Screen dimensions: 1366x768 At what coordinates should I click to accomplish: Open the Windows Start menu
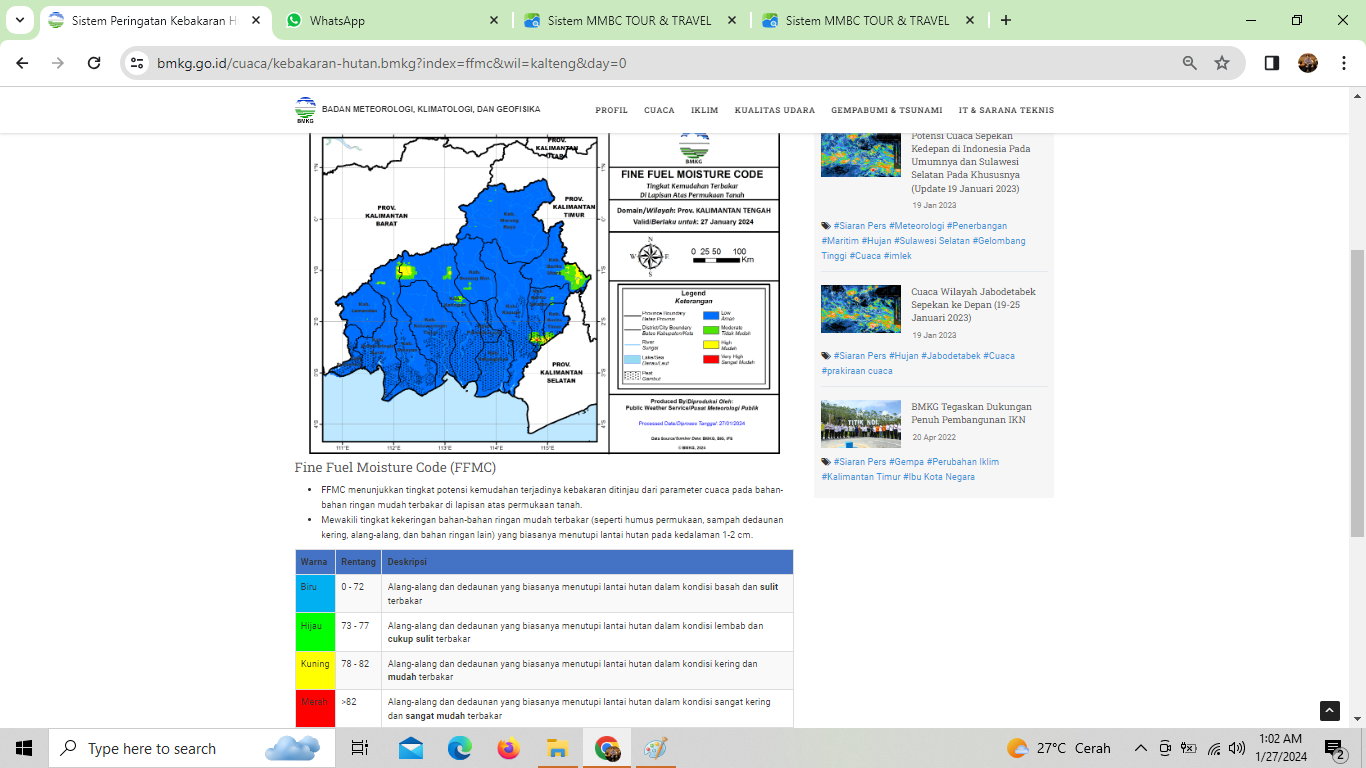(x=24, y=748)
